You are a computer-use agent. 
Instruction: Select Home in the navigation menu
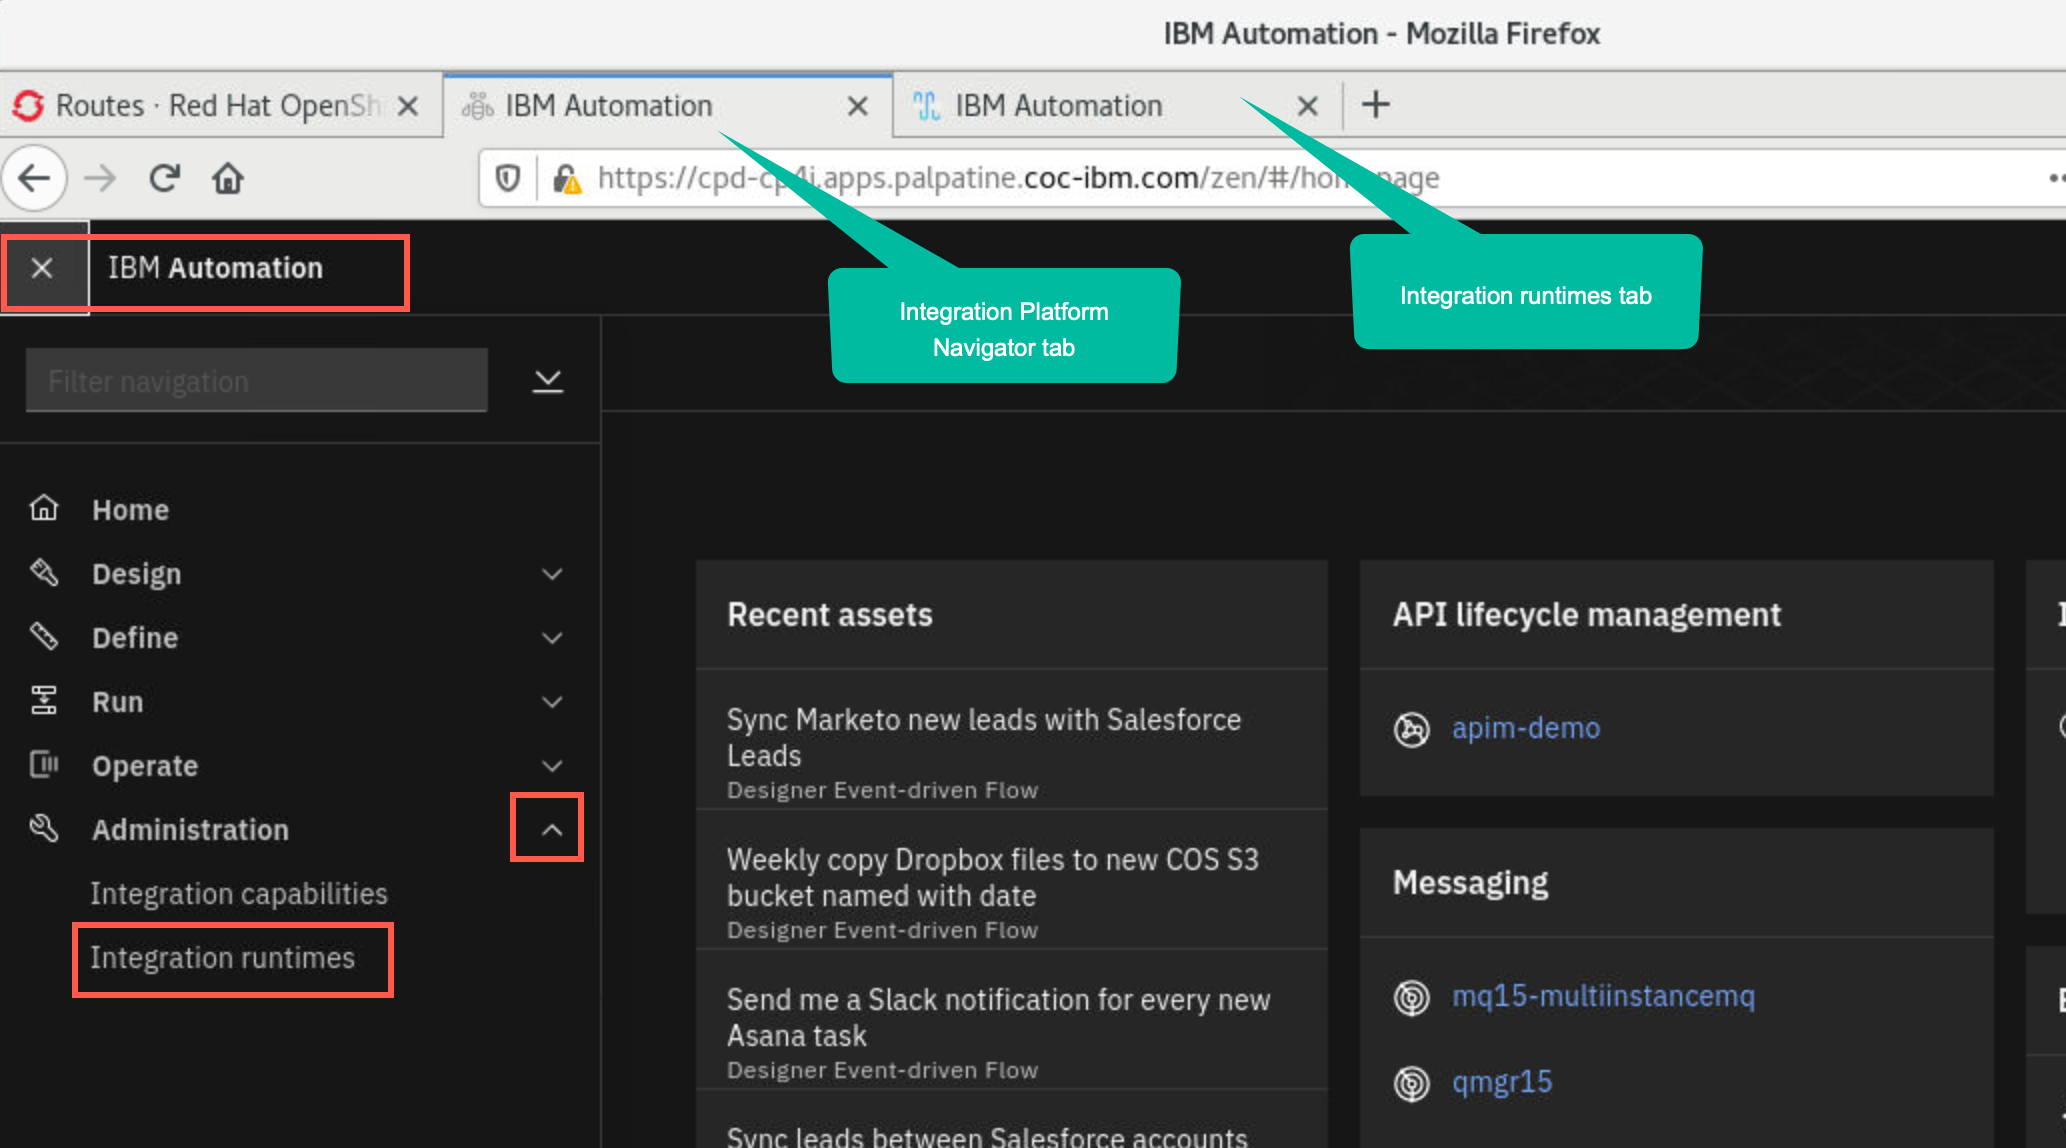point(130,510)
